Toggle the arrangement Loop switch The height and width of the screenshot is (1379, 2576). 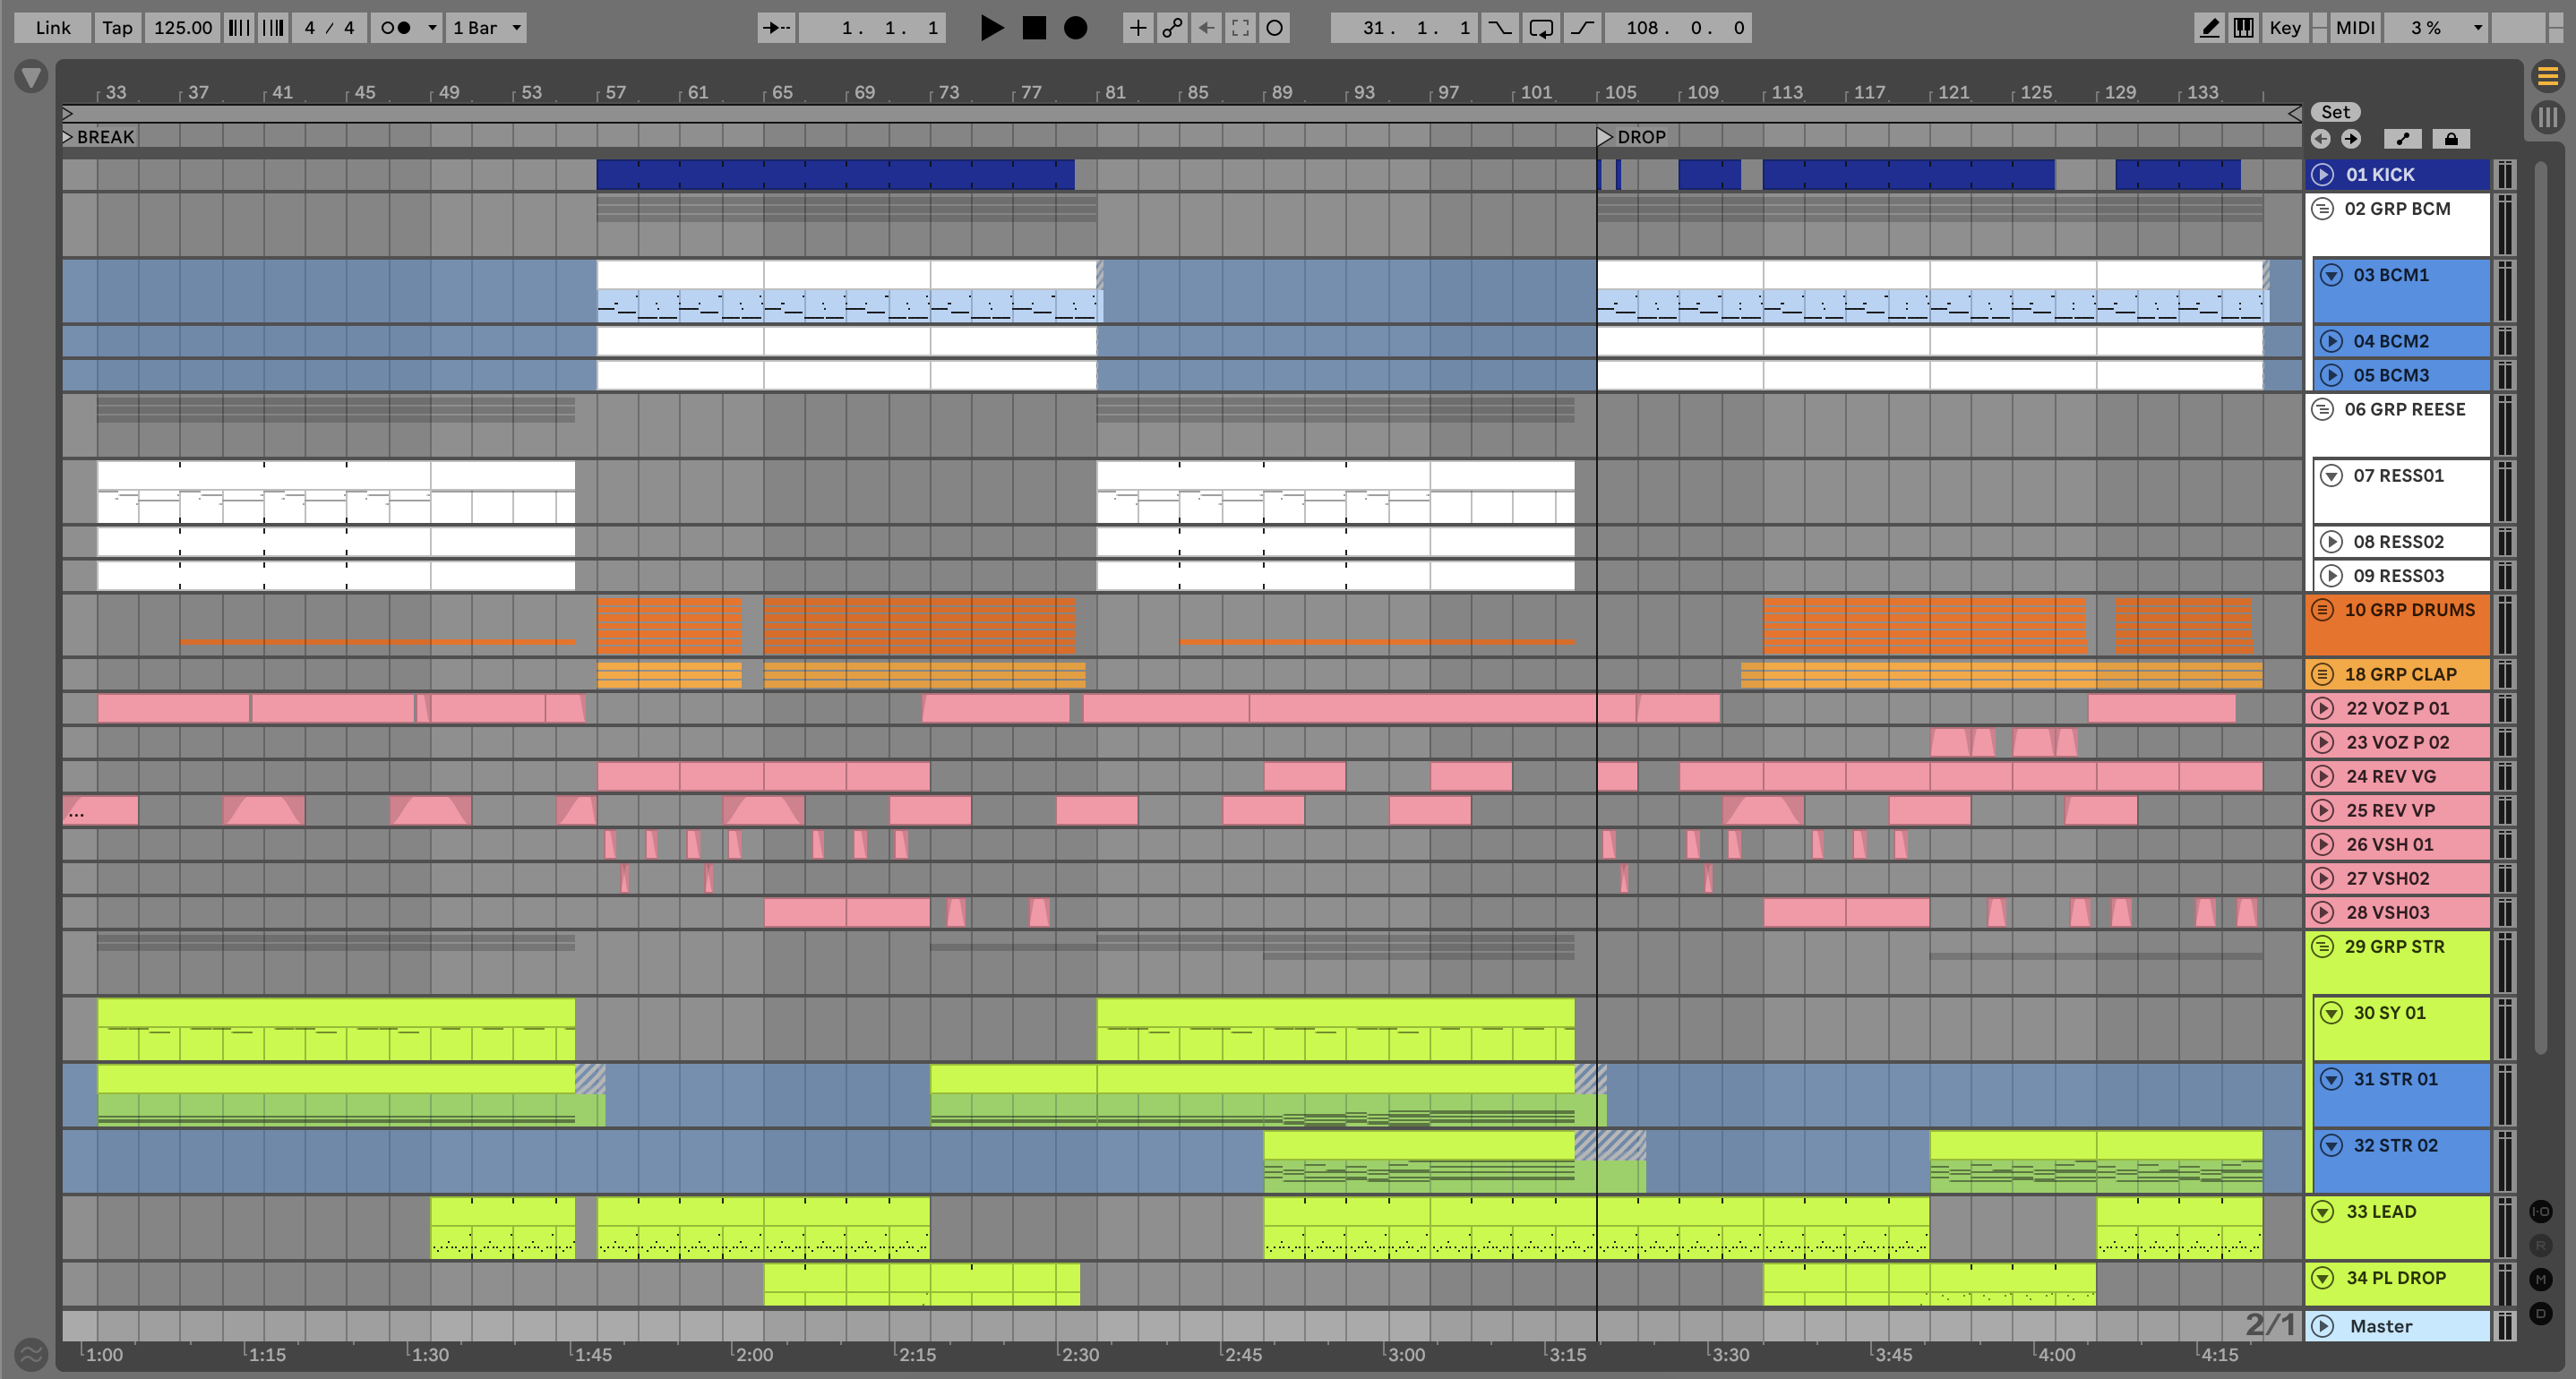pyautogui.click(x=1541, y=28)
